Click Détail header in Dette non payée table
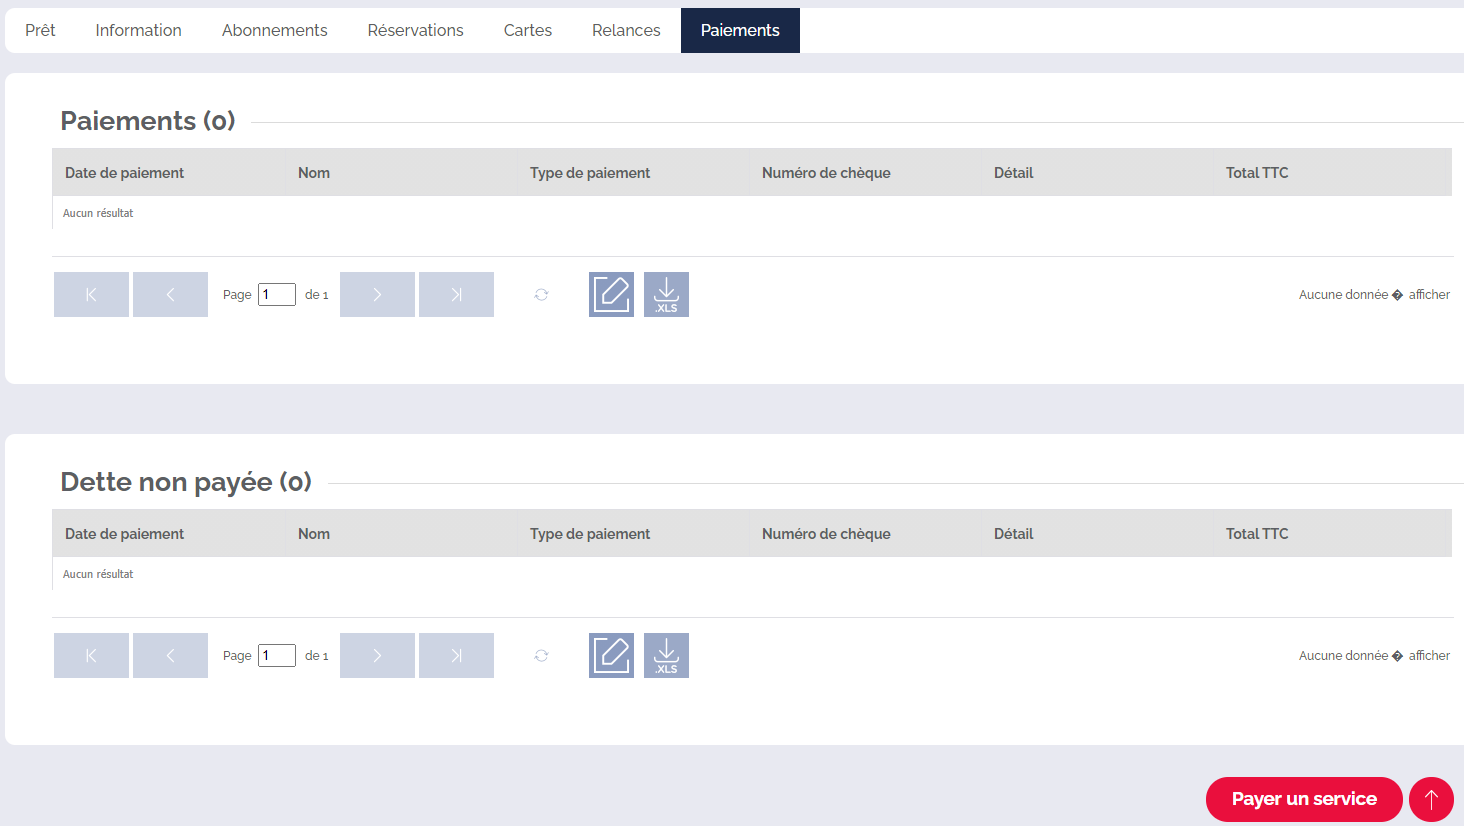1464x826 pixels. [1013, 534]
